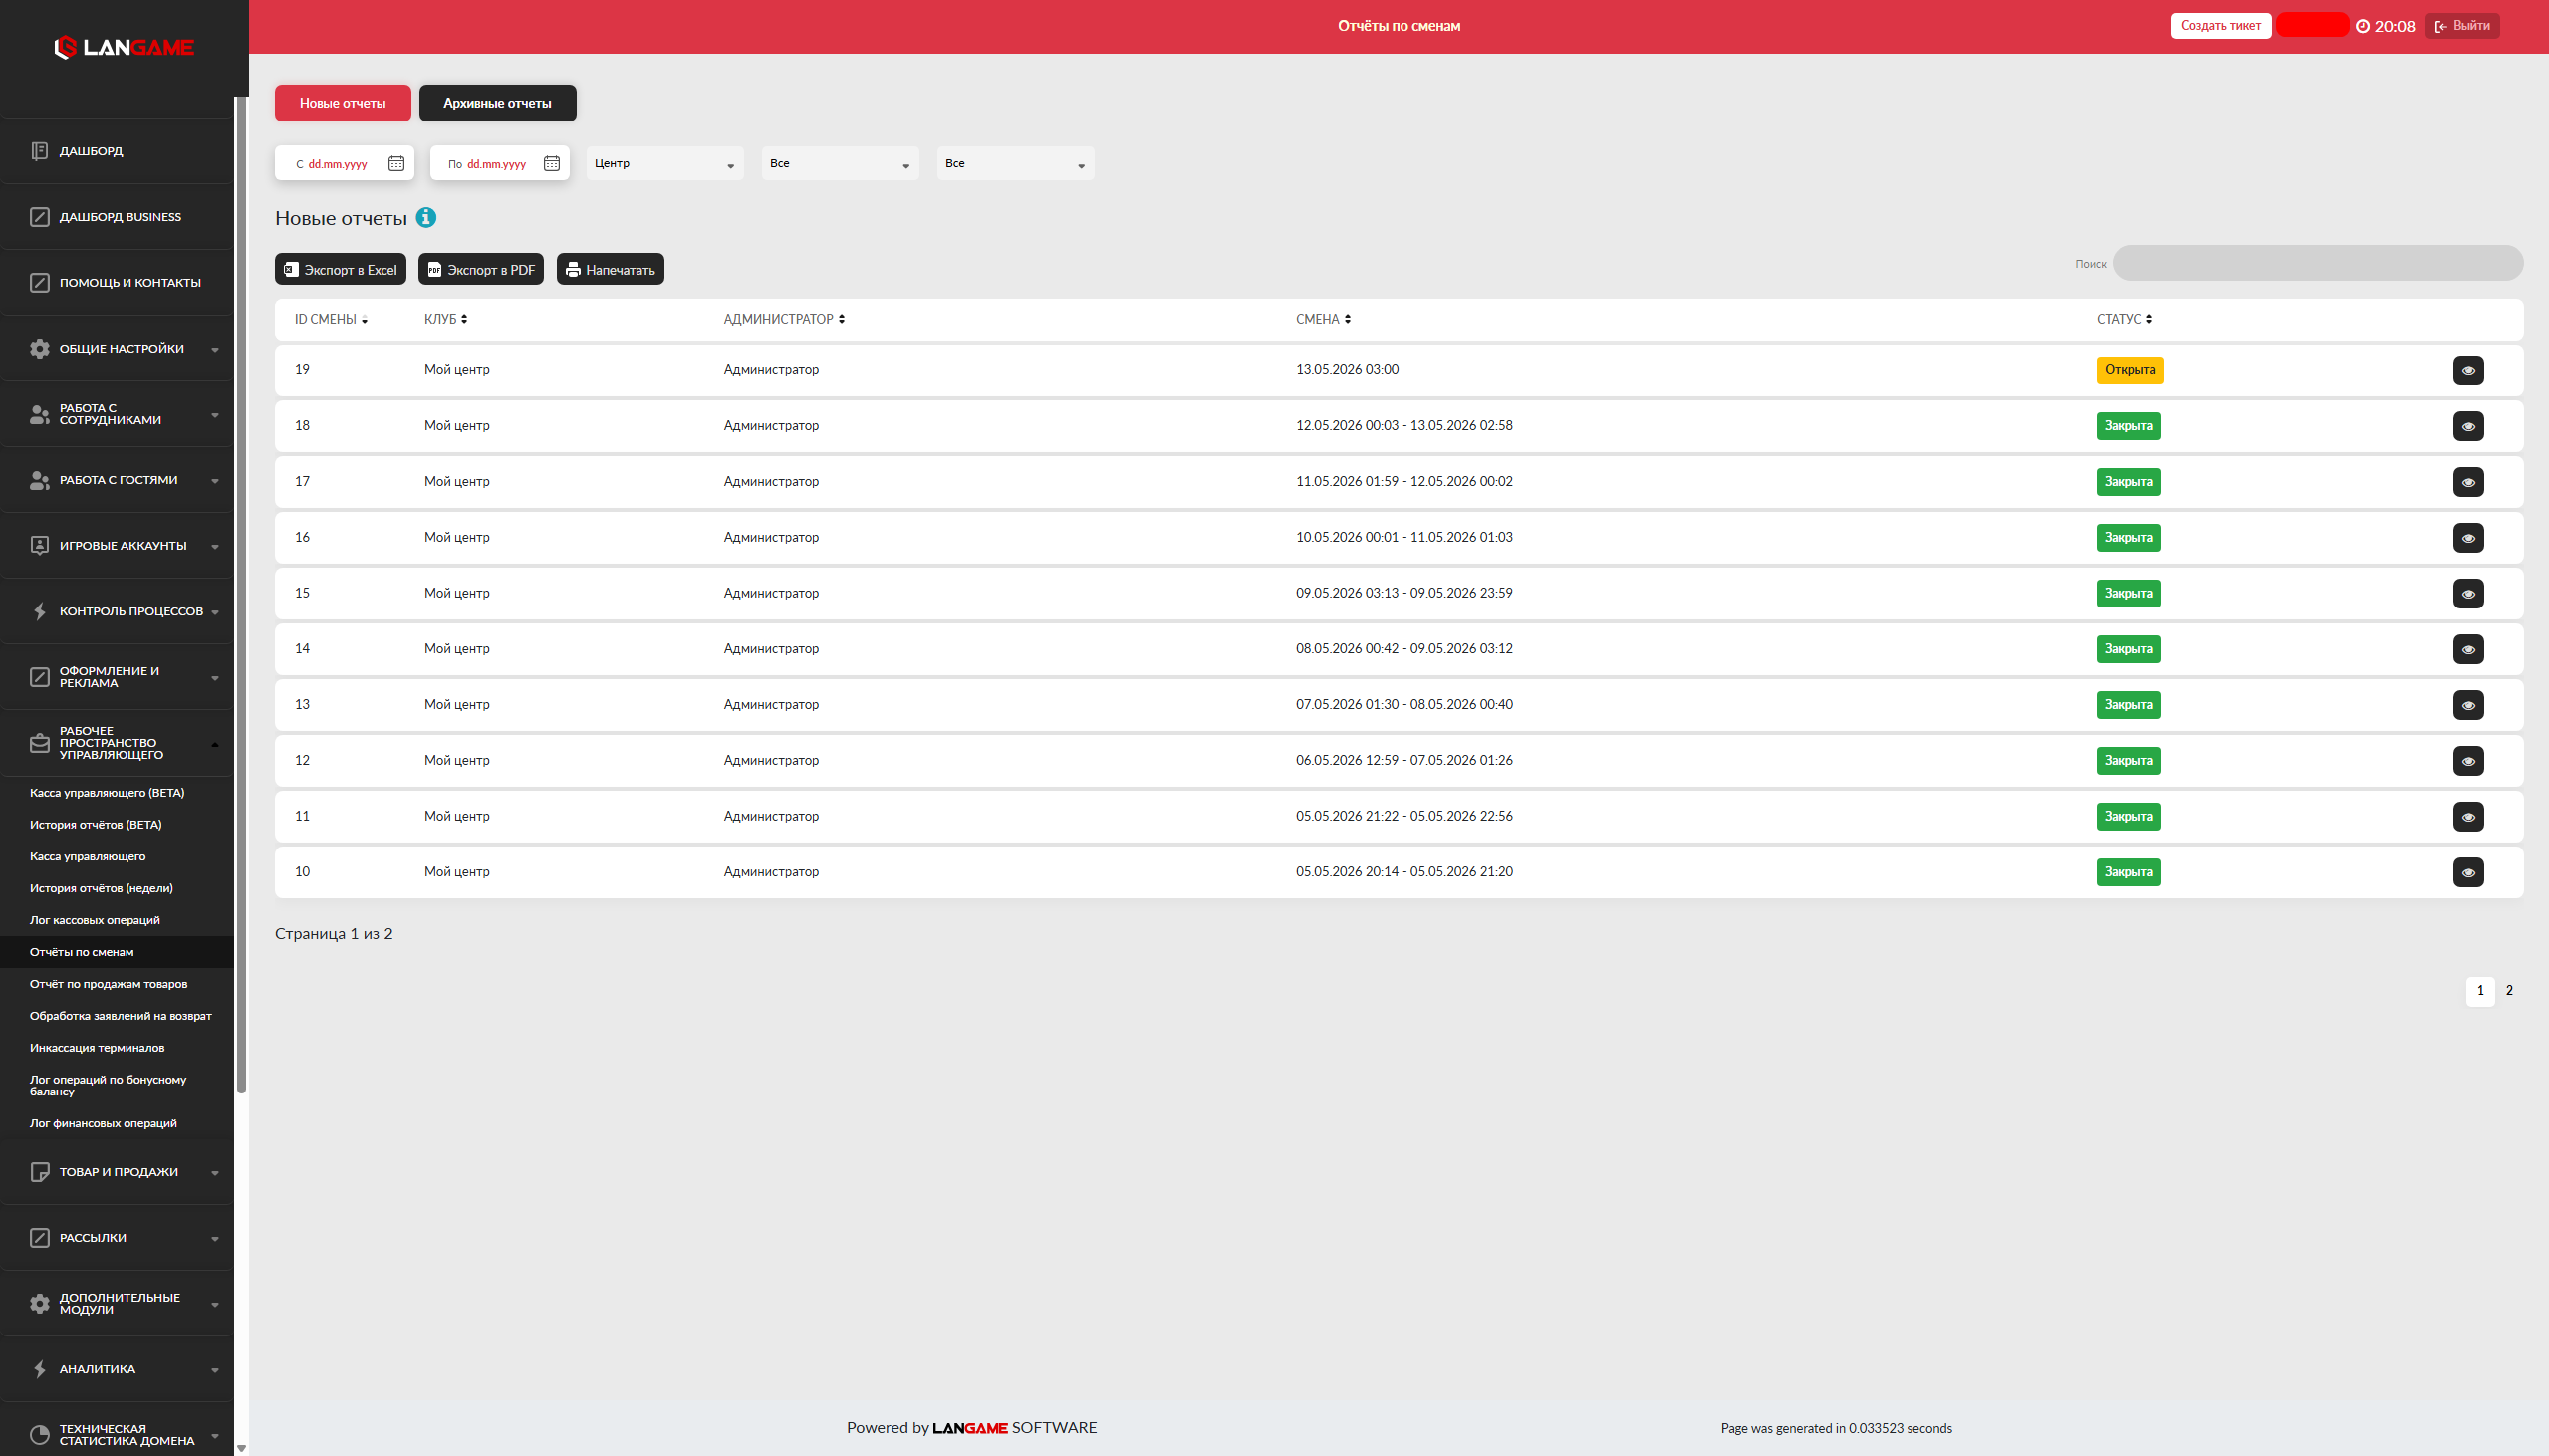
Task: Click Создать тикет button
Action: tap(2221, 26)
